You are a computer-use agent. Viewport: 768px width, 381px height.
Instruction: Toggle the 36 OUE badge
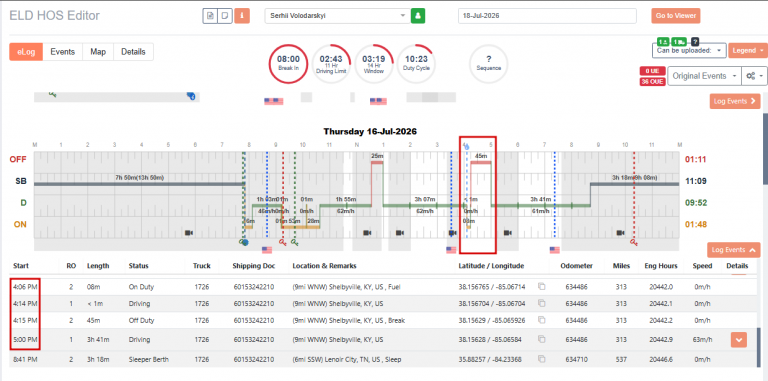[x=652, y=82]
